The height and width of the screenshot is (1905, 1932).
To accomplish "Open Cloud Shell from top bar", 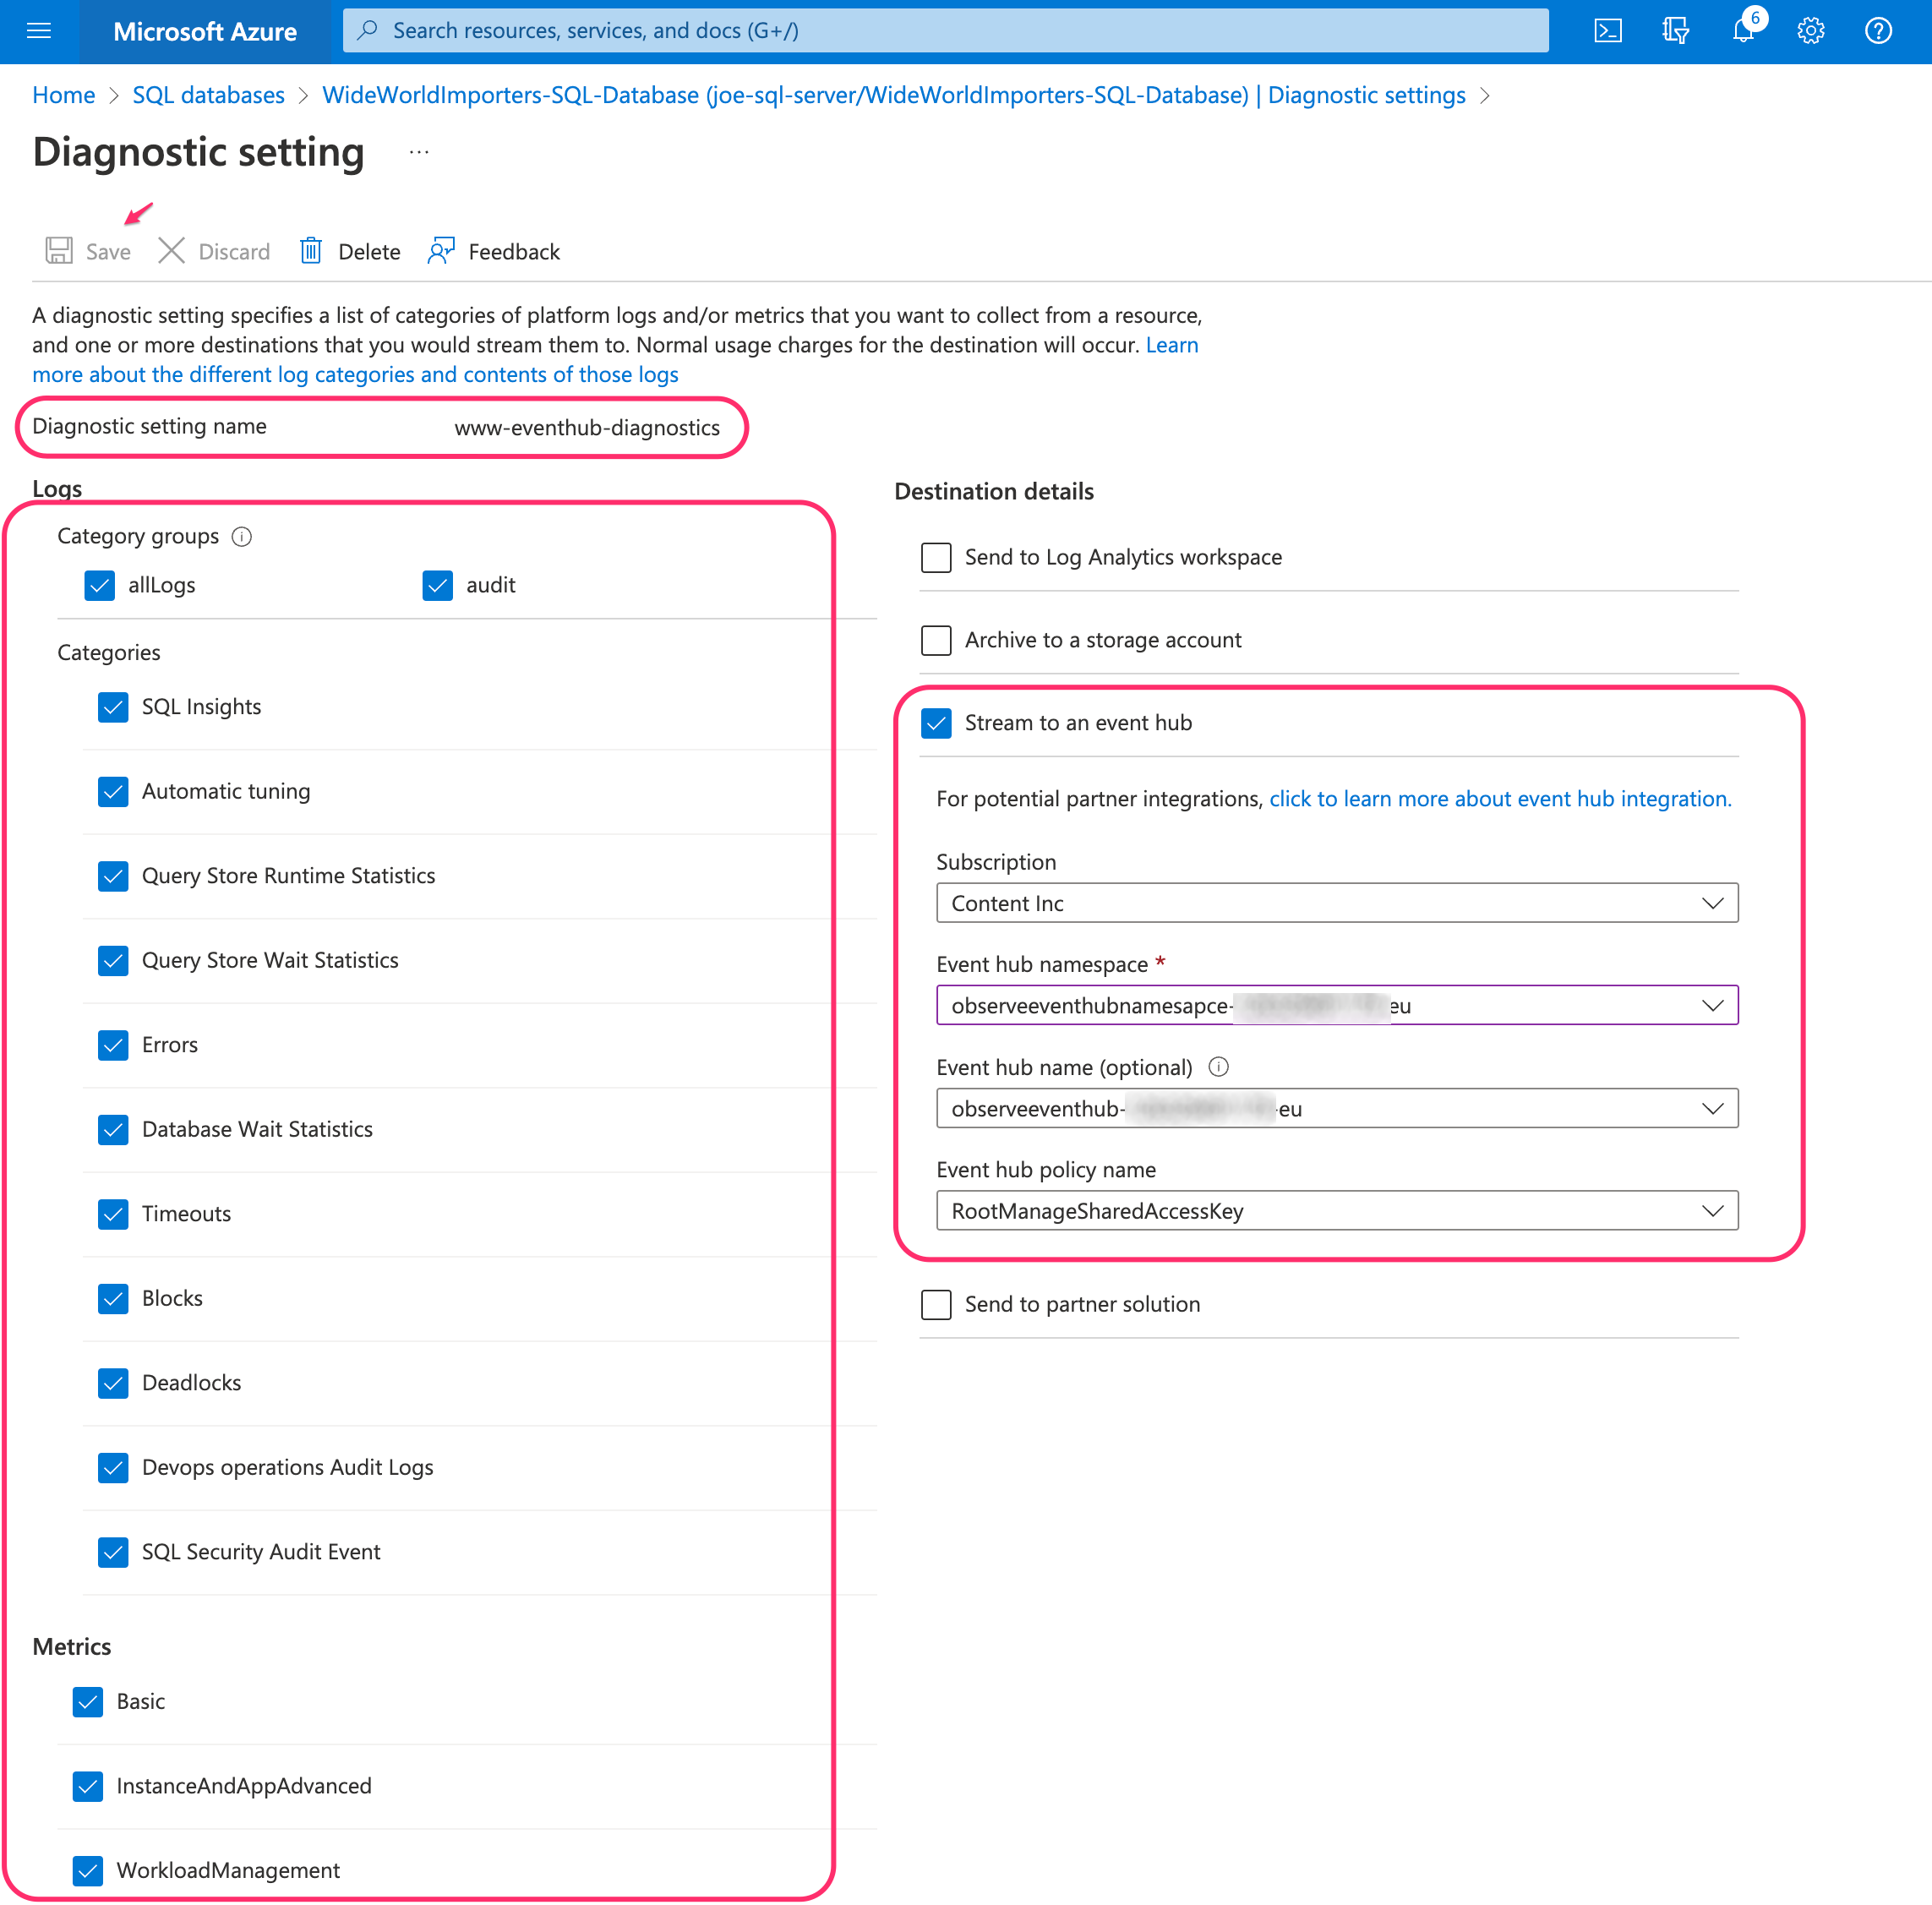I will (1607, 31).
